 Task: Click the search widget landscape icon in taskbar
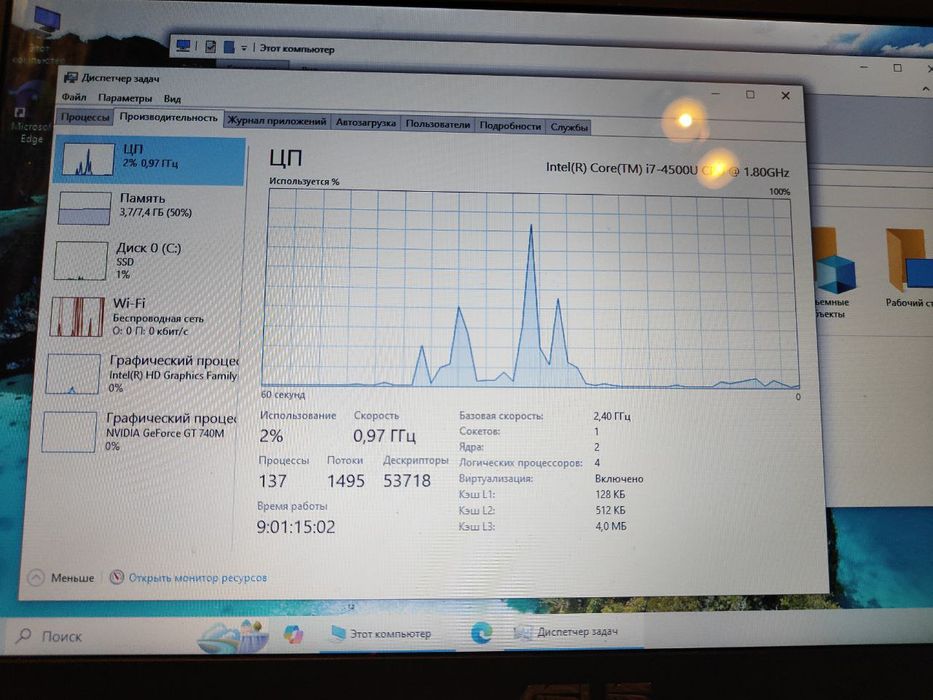coord(233,636)
